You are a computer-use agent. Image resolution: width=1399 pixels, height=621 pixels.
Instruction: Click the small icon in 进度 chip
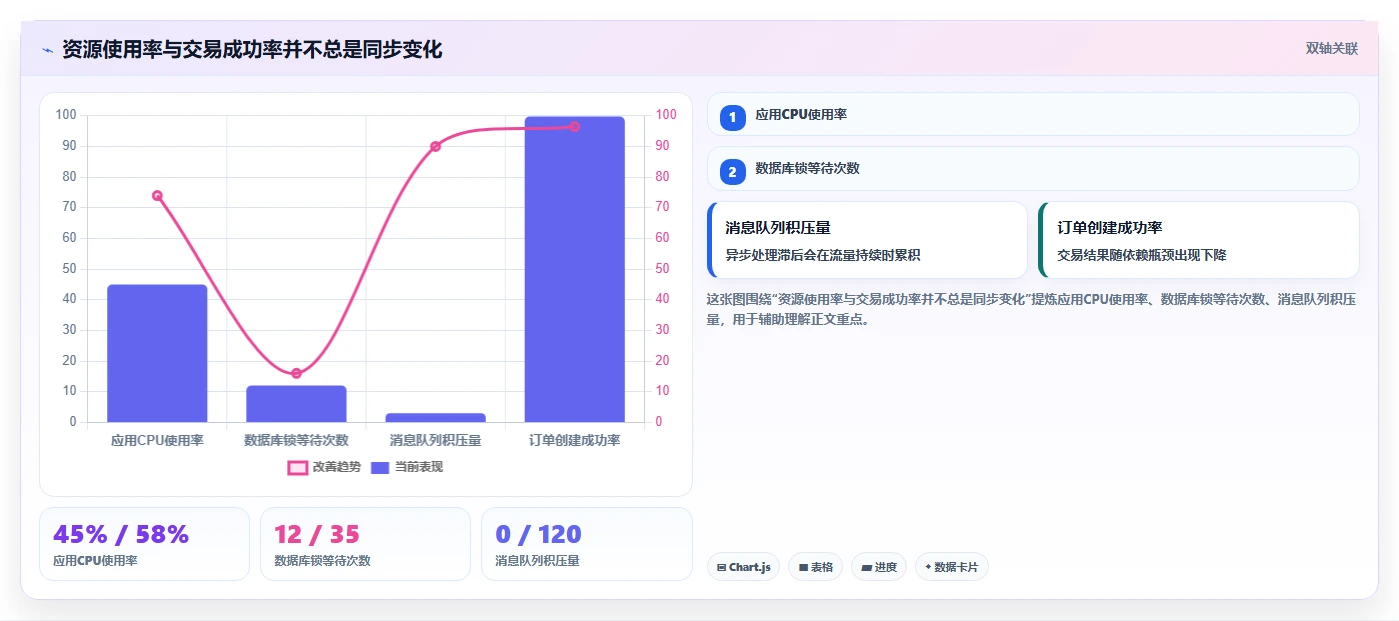tap(866, 568)
